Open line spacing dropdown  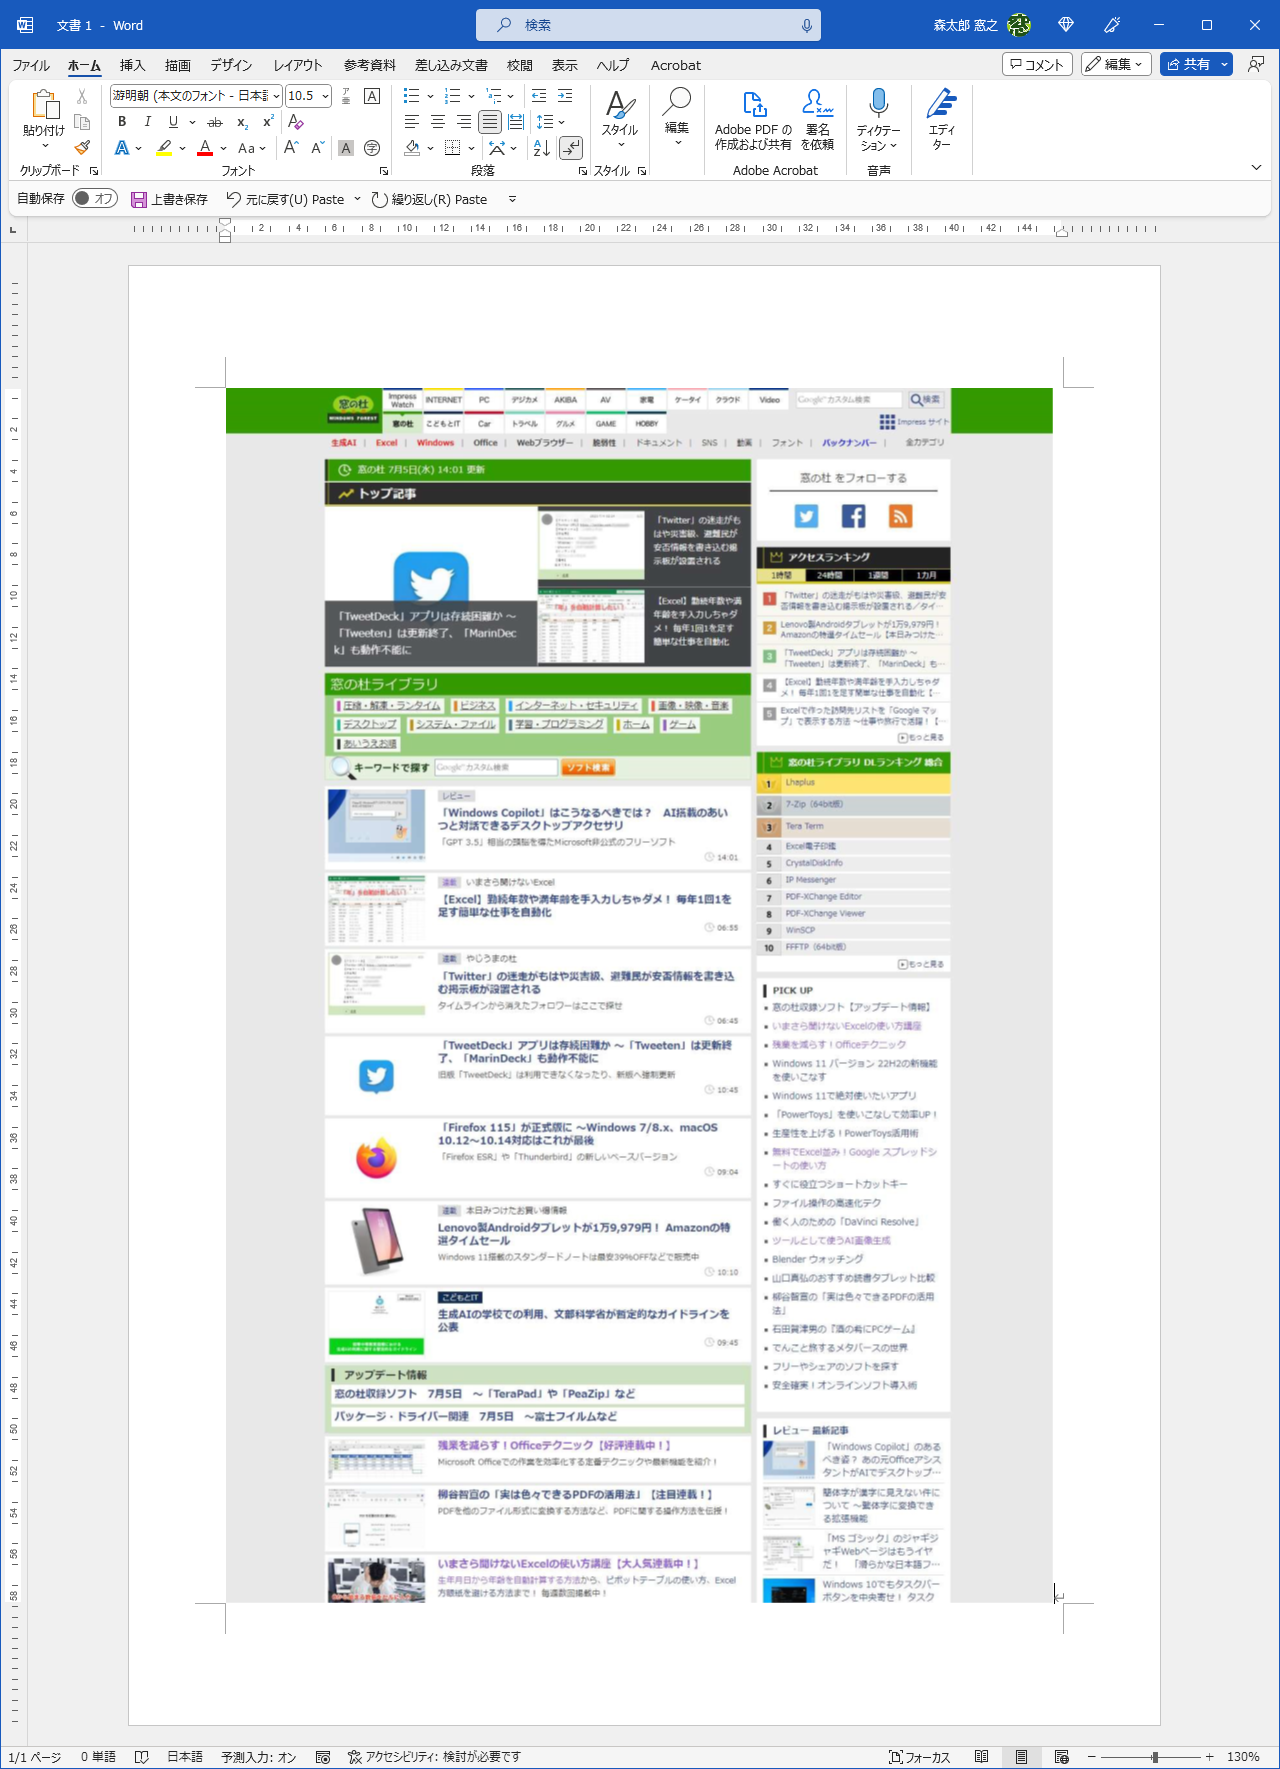click(x=561, y=122)
